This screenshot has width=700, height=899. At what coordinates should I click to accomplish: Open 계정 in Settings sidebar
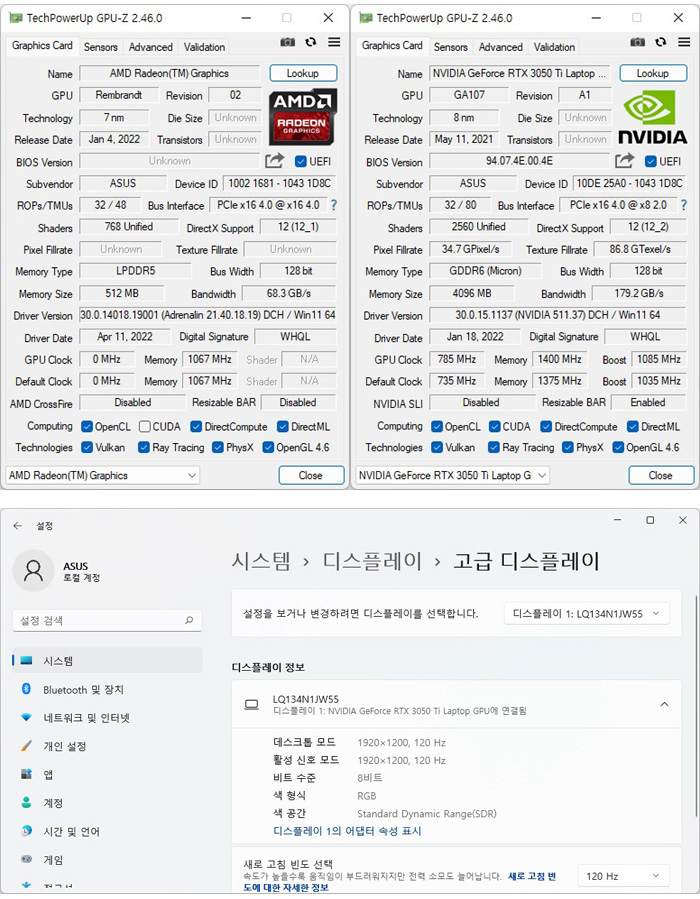click(x=107, y=803)
